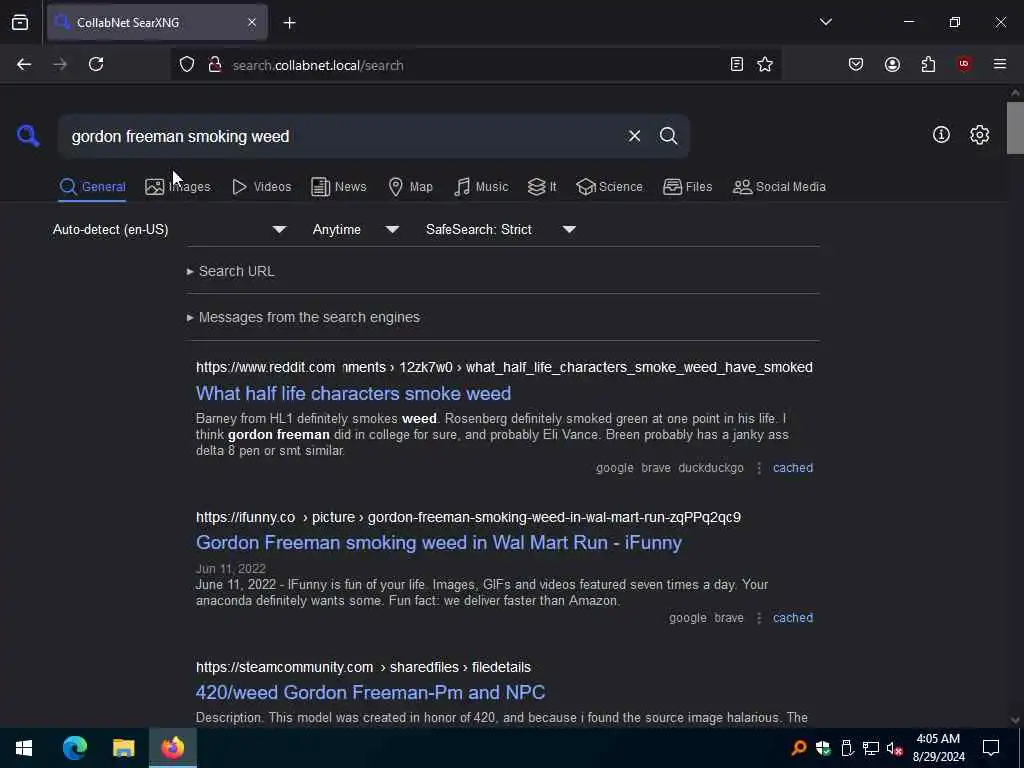This screenshot has height=768, width=1024.
Task: Click the 'Jun 11, 2022' result date
Action: tap(231, 569)
